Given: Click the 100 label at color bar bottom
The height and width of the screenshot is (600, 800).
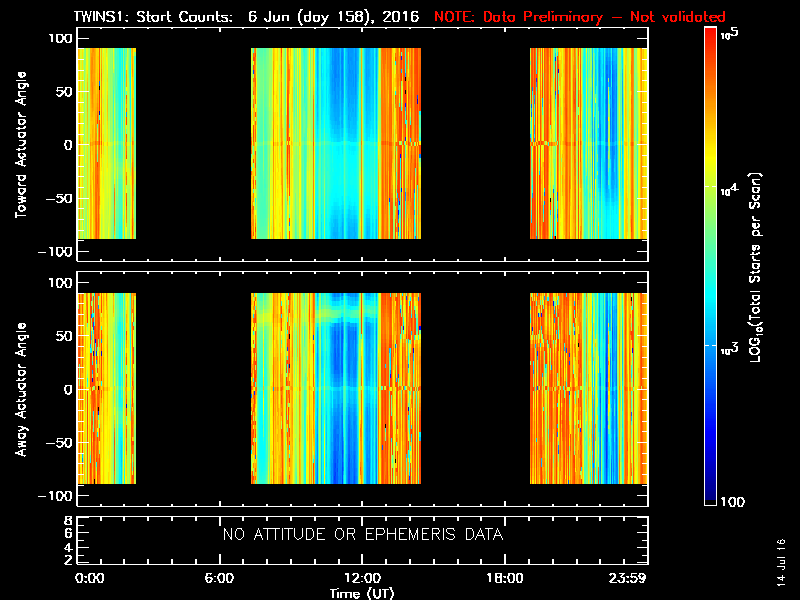Looking at the screenshot, I should tap(732, 502).
